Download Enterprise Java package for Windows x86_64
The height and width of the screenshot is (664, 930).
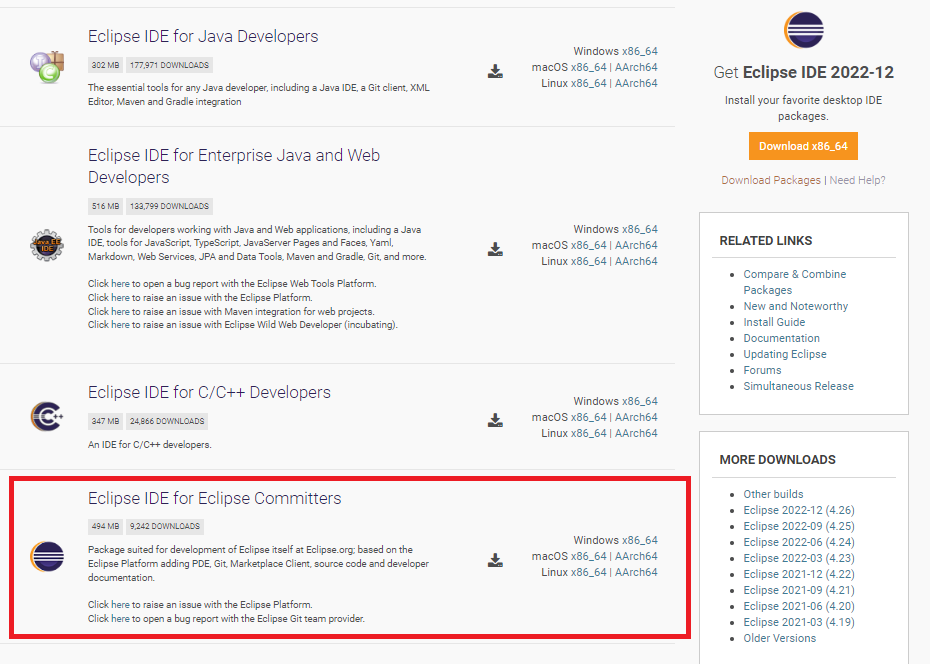[x=640, y=229]
